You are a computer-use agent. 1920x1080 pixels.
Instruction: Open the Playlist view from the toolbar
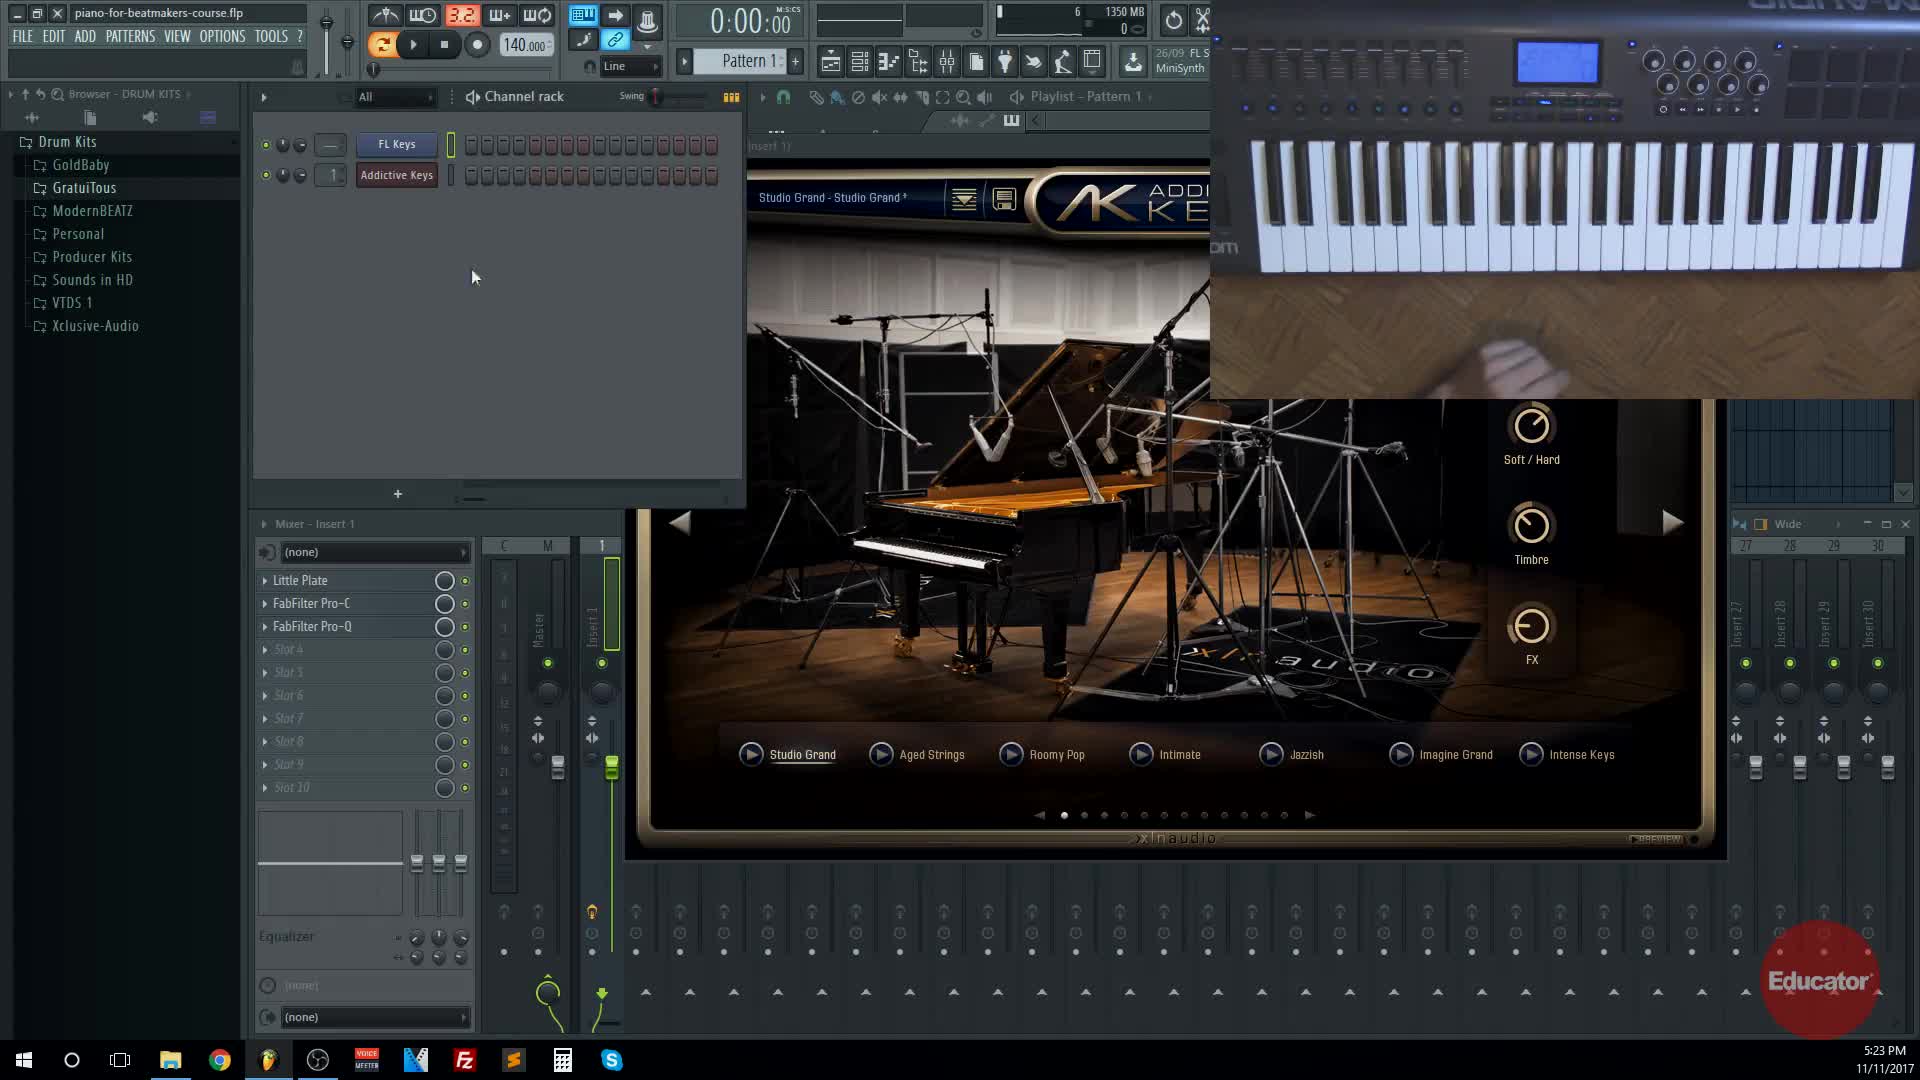(x=830, y=62)
